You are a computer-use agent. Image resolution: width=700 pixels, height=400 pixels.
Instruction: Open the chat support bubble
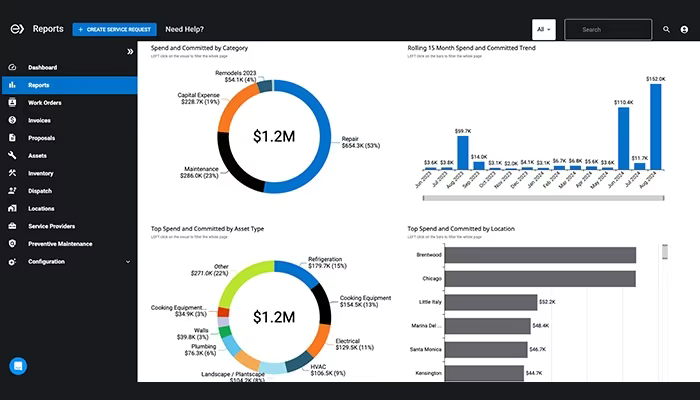[18, 366]
